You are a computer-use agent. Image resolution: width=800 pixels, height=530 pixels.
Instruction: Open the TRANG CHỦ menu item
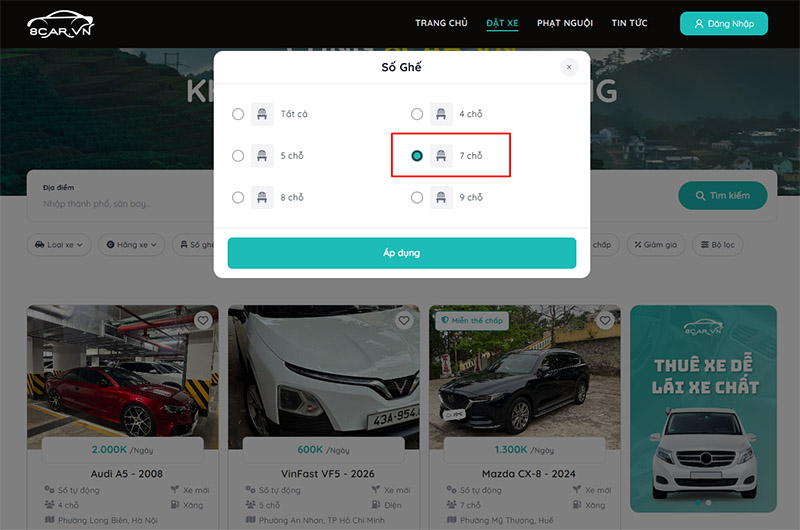pyautogui.click(x=441, y=23)
